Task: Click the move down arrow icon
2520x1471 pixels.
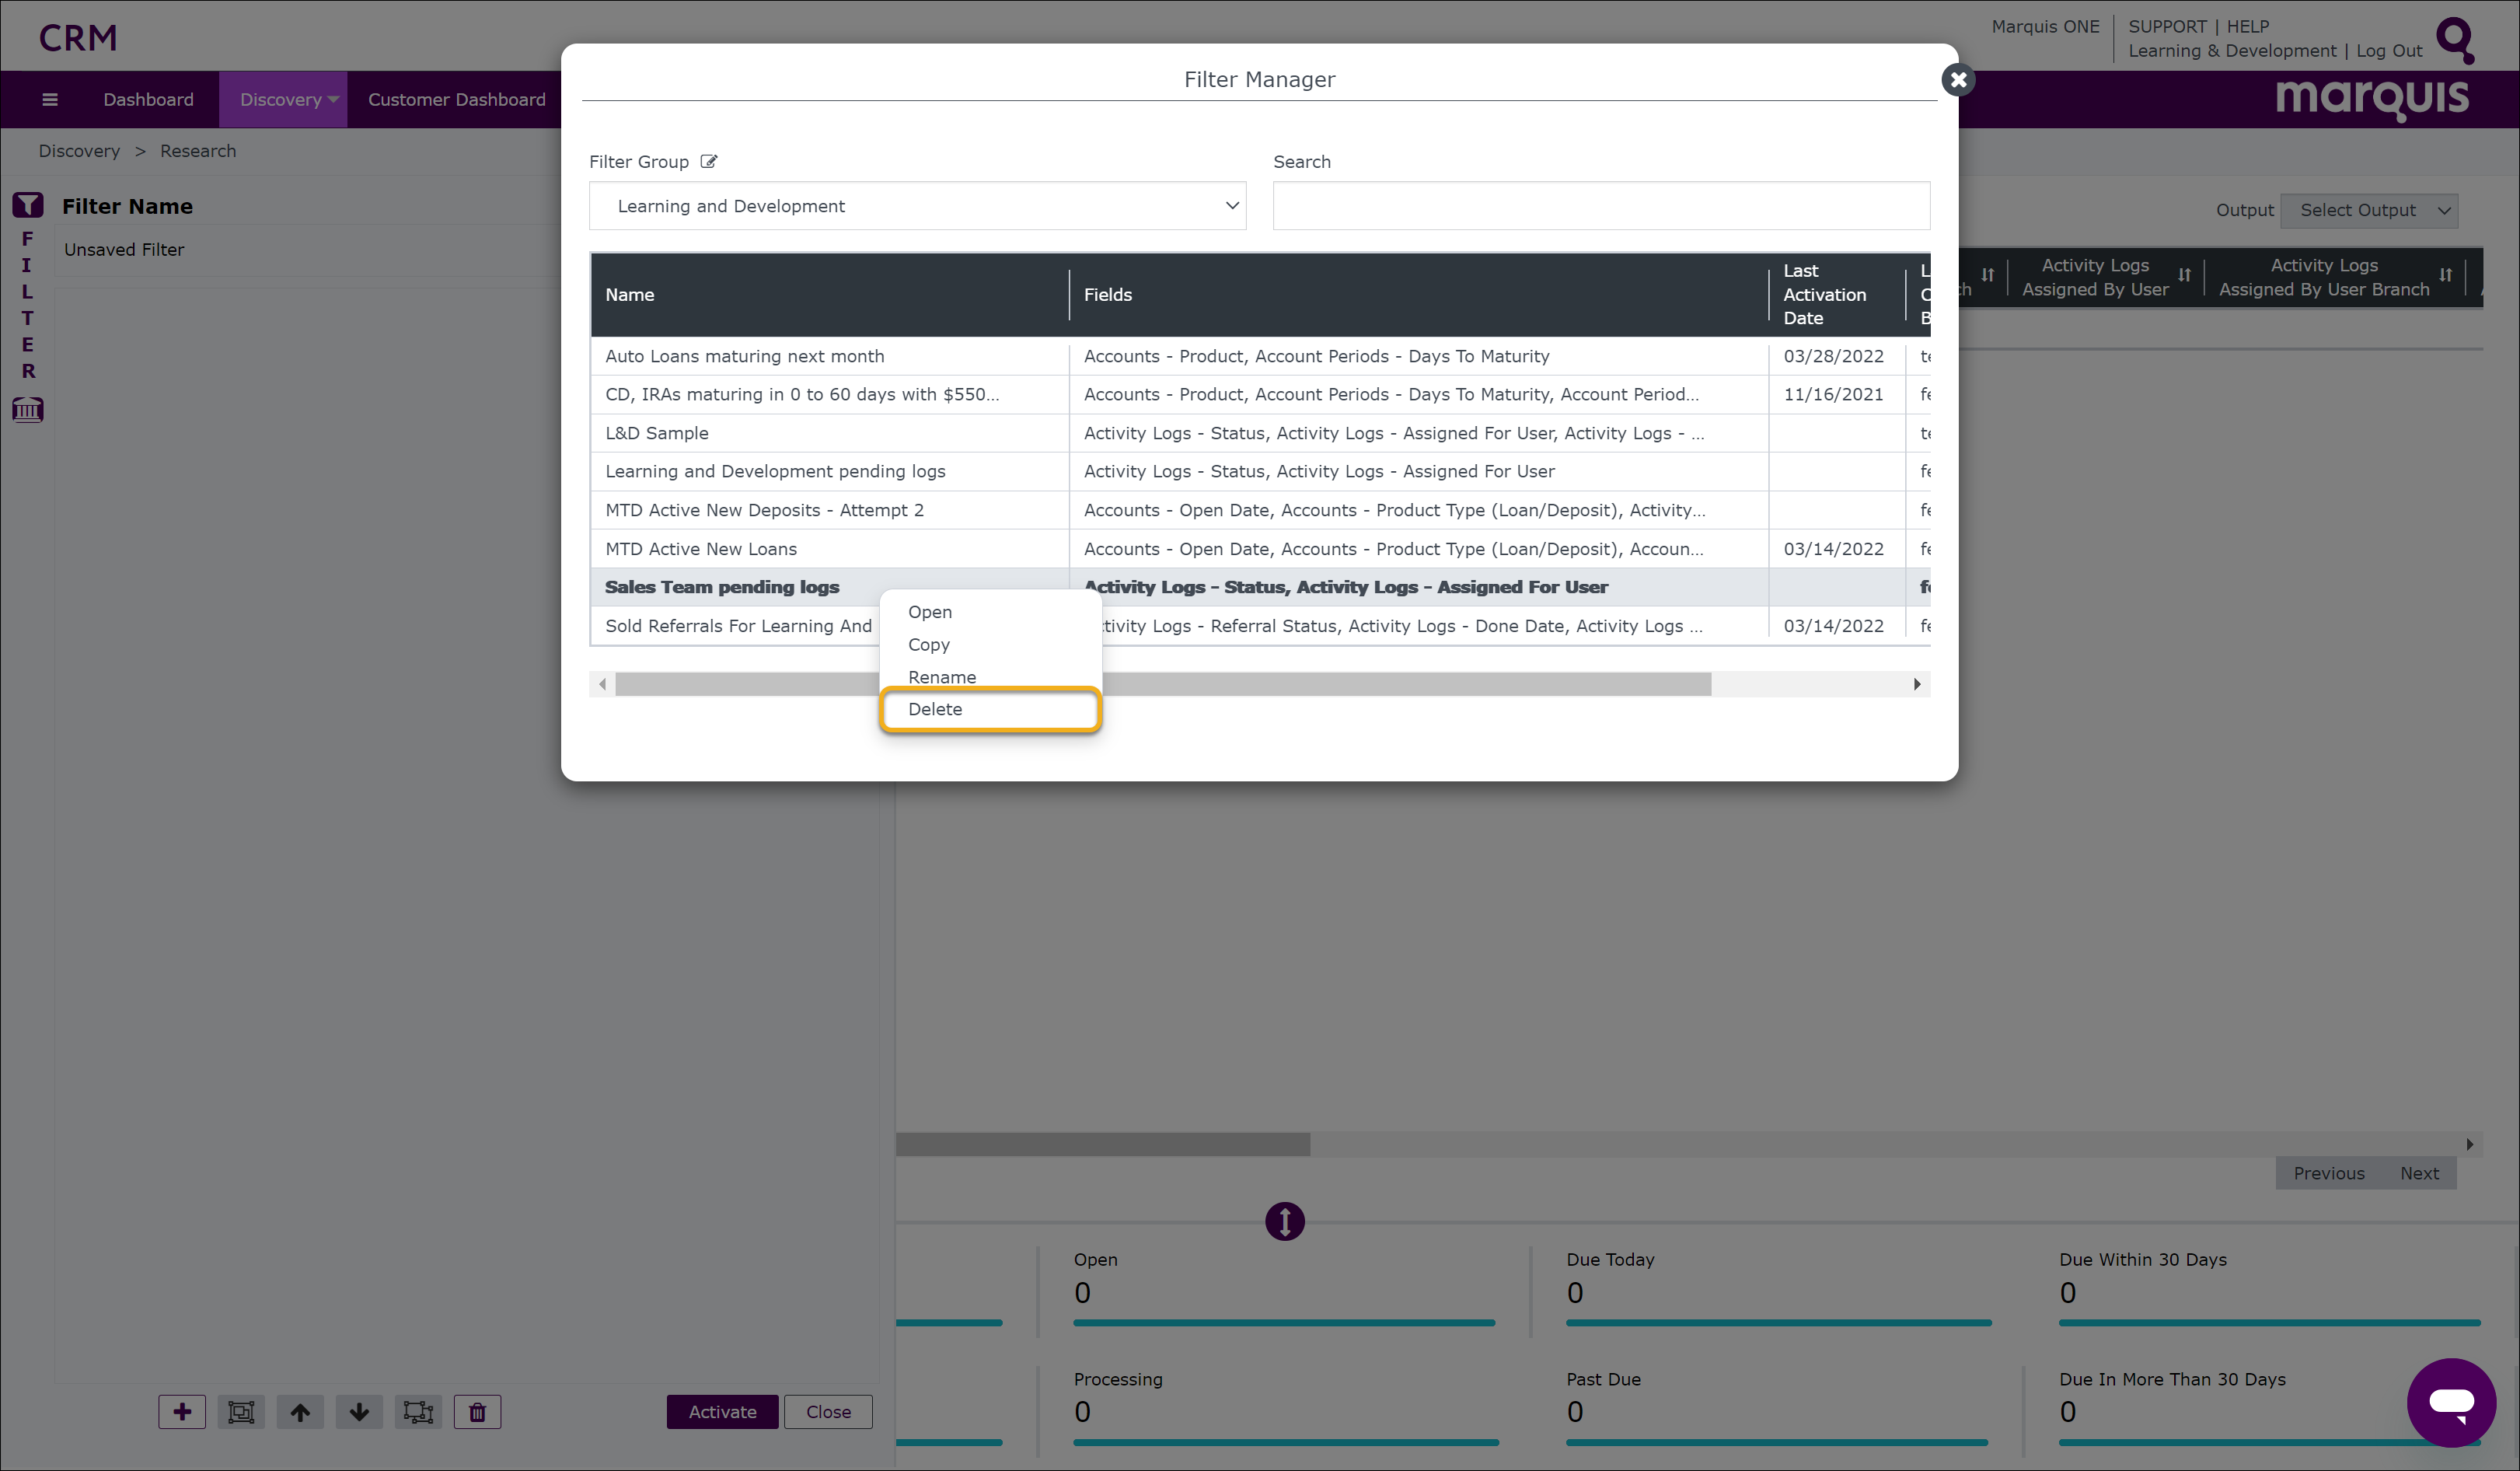Action: pyautogui.click(x=359, y=1411)
